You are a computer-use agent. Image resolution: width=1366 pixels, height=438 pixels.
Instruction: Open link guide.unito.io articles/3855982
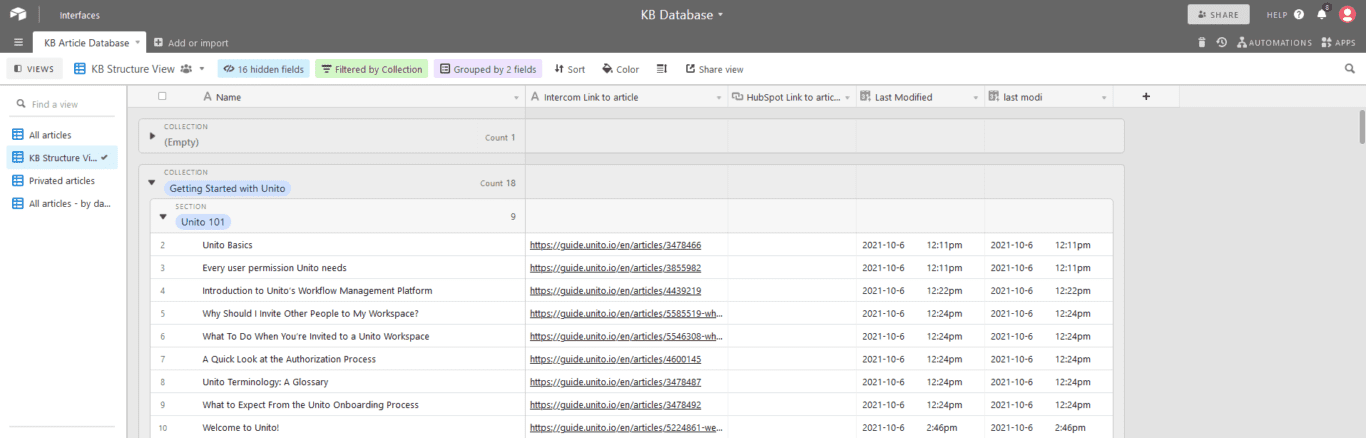[615, 268]
